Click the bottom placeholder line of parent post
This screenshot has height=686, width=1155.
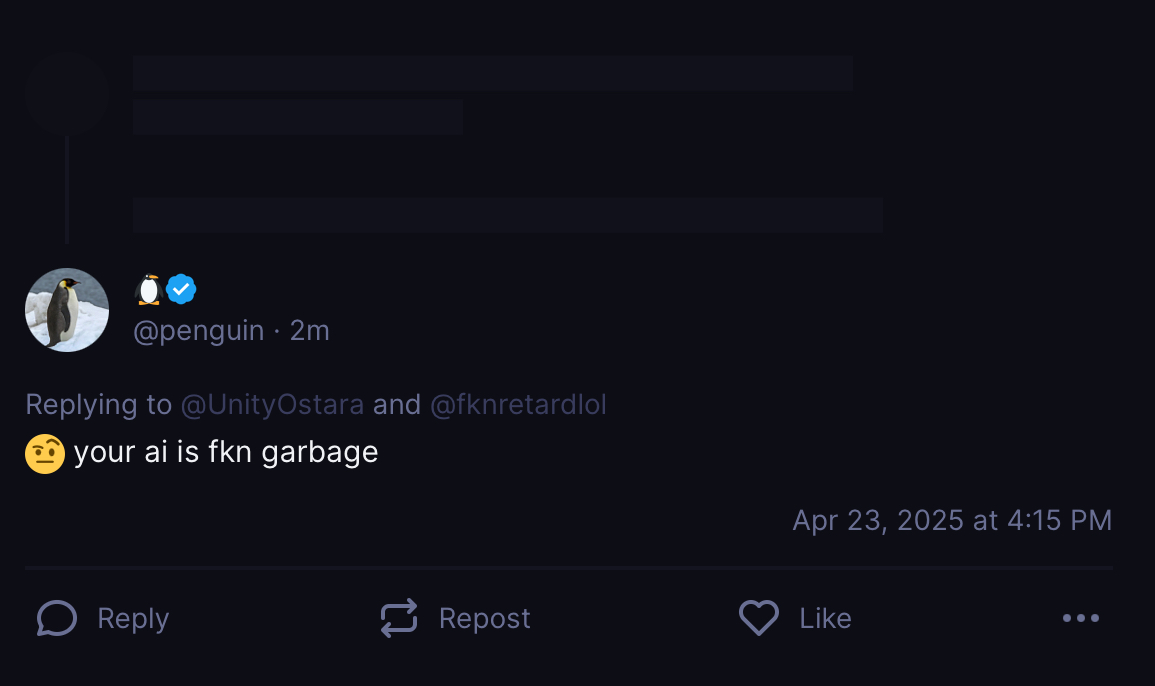pos(507,215)
